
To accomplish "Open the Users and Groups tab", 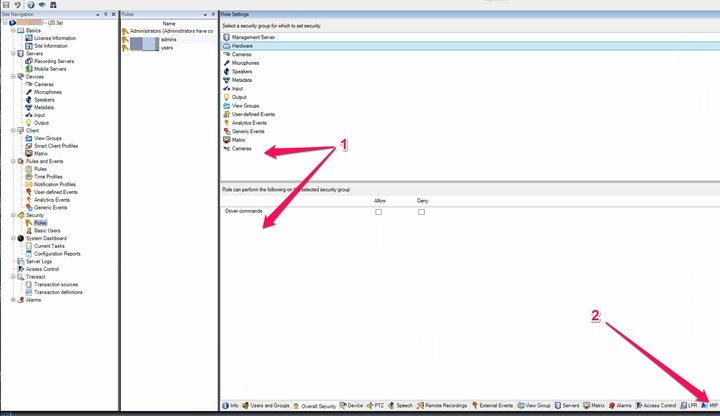I will 267,405.
